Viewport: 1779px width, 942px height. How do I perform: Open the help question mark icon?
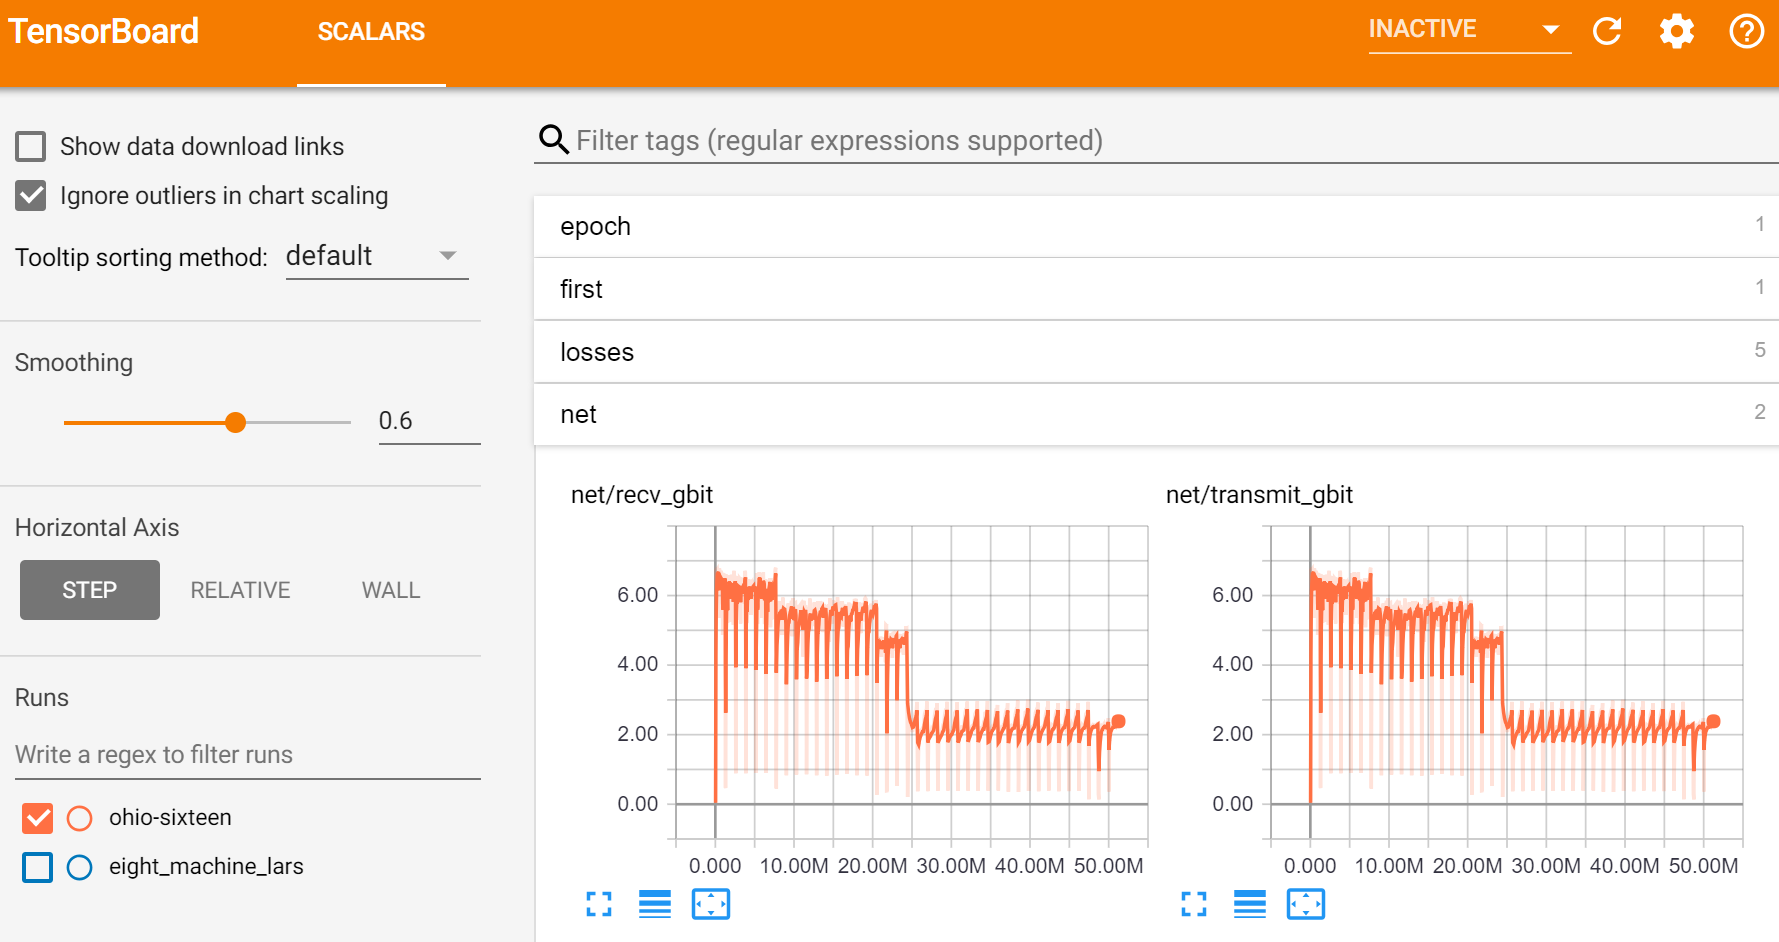pyautogui.click(x=1746, y=31)
